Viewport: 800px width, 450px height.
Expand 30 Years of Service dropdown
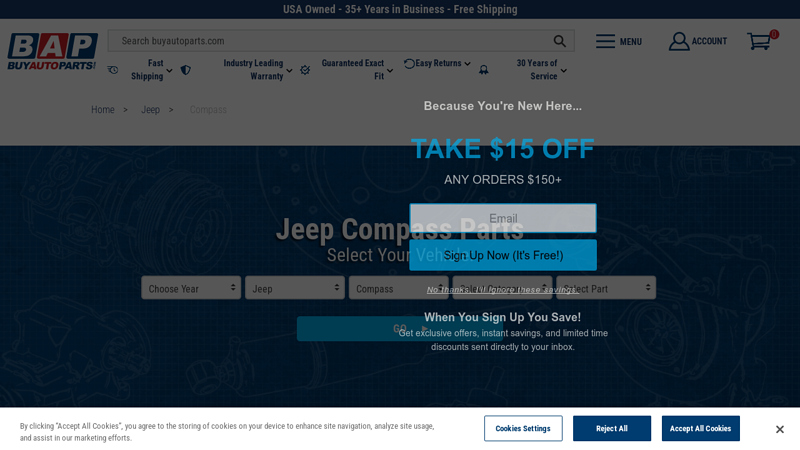click(x=564, y=70)
